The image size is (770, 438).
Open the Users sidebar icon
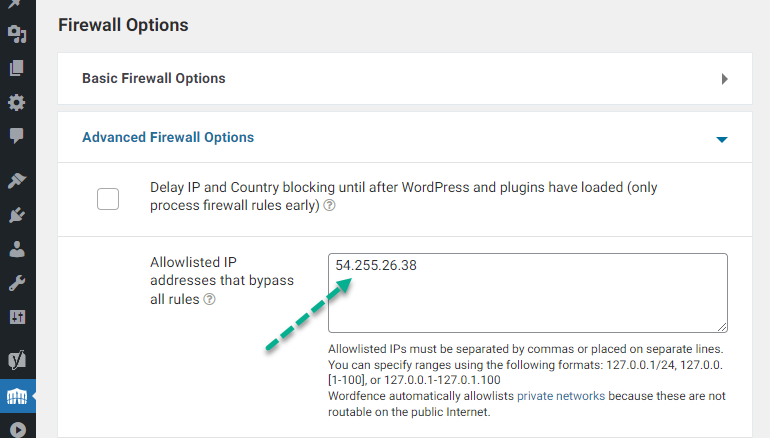tap(17, 249)
